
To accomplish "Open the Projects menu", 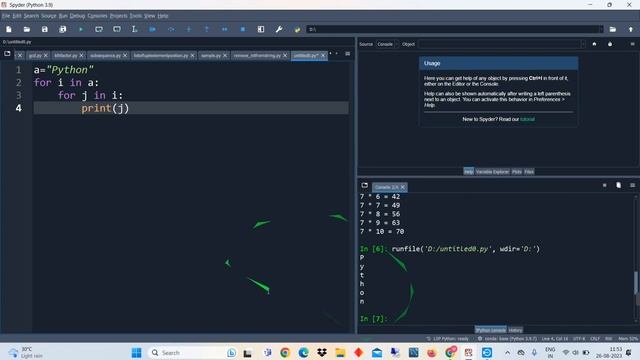I will (x=118, y=16).
